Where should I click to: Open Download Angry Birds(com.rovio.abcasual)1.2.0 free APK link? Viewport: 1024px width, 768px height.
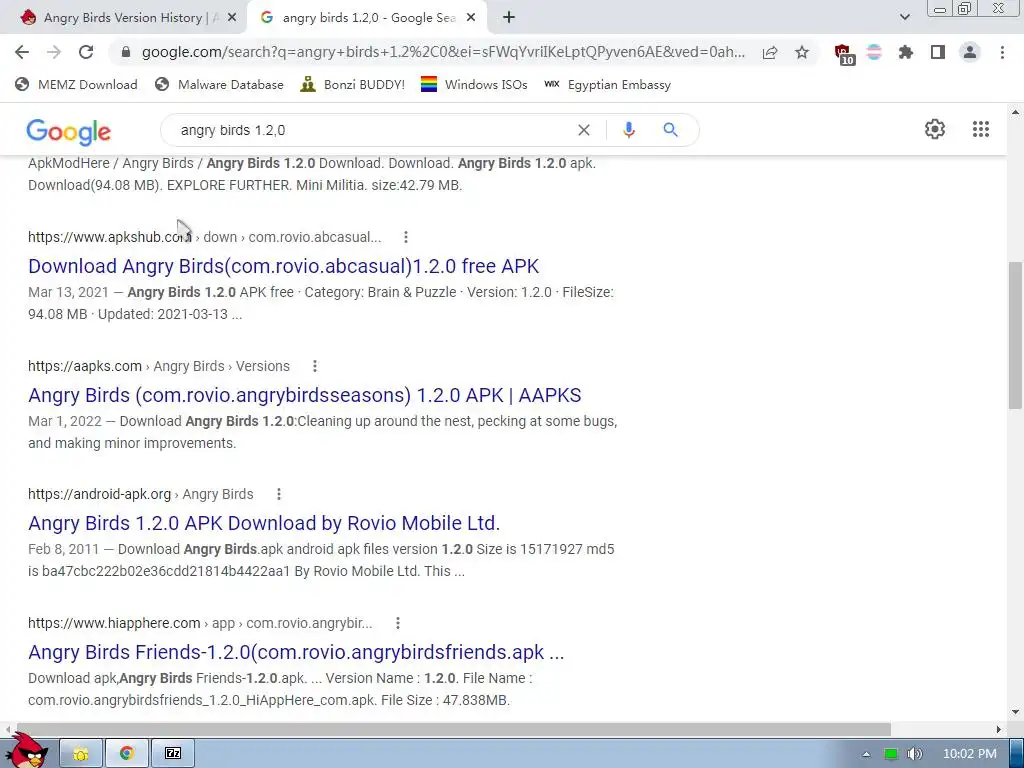[283, 266]
